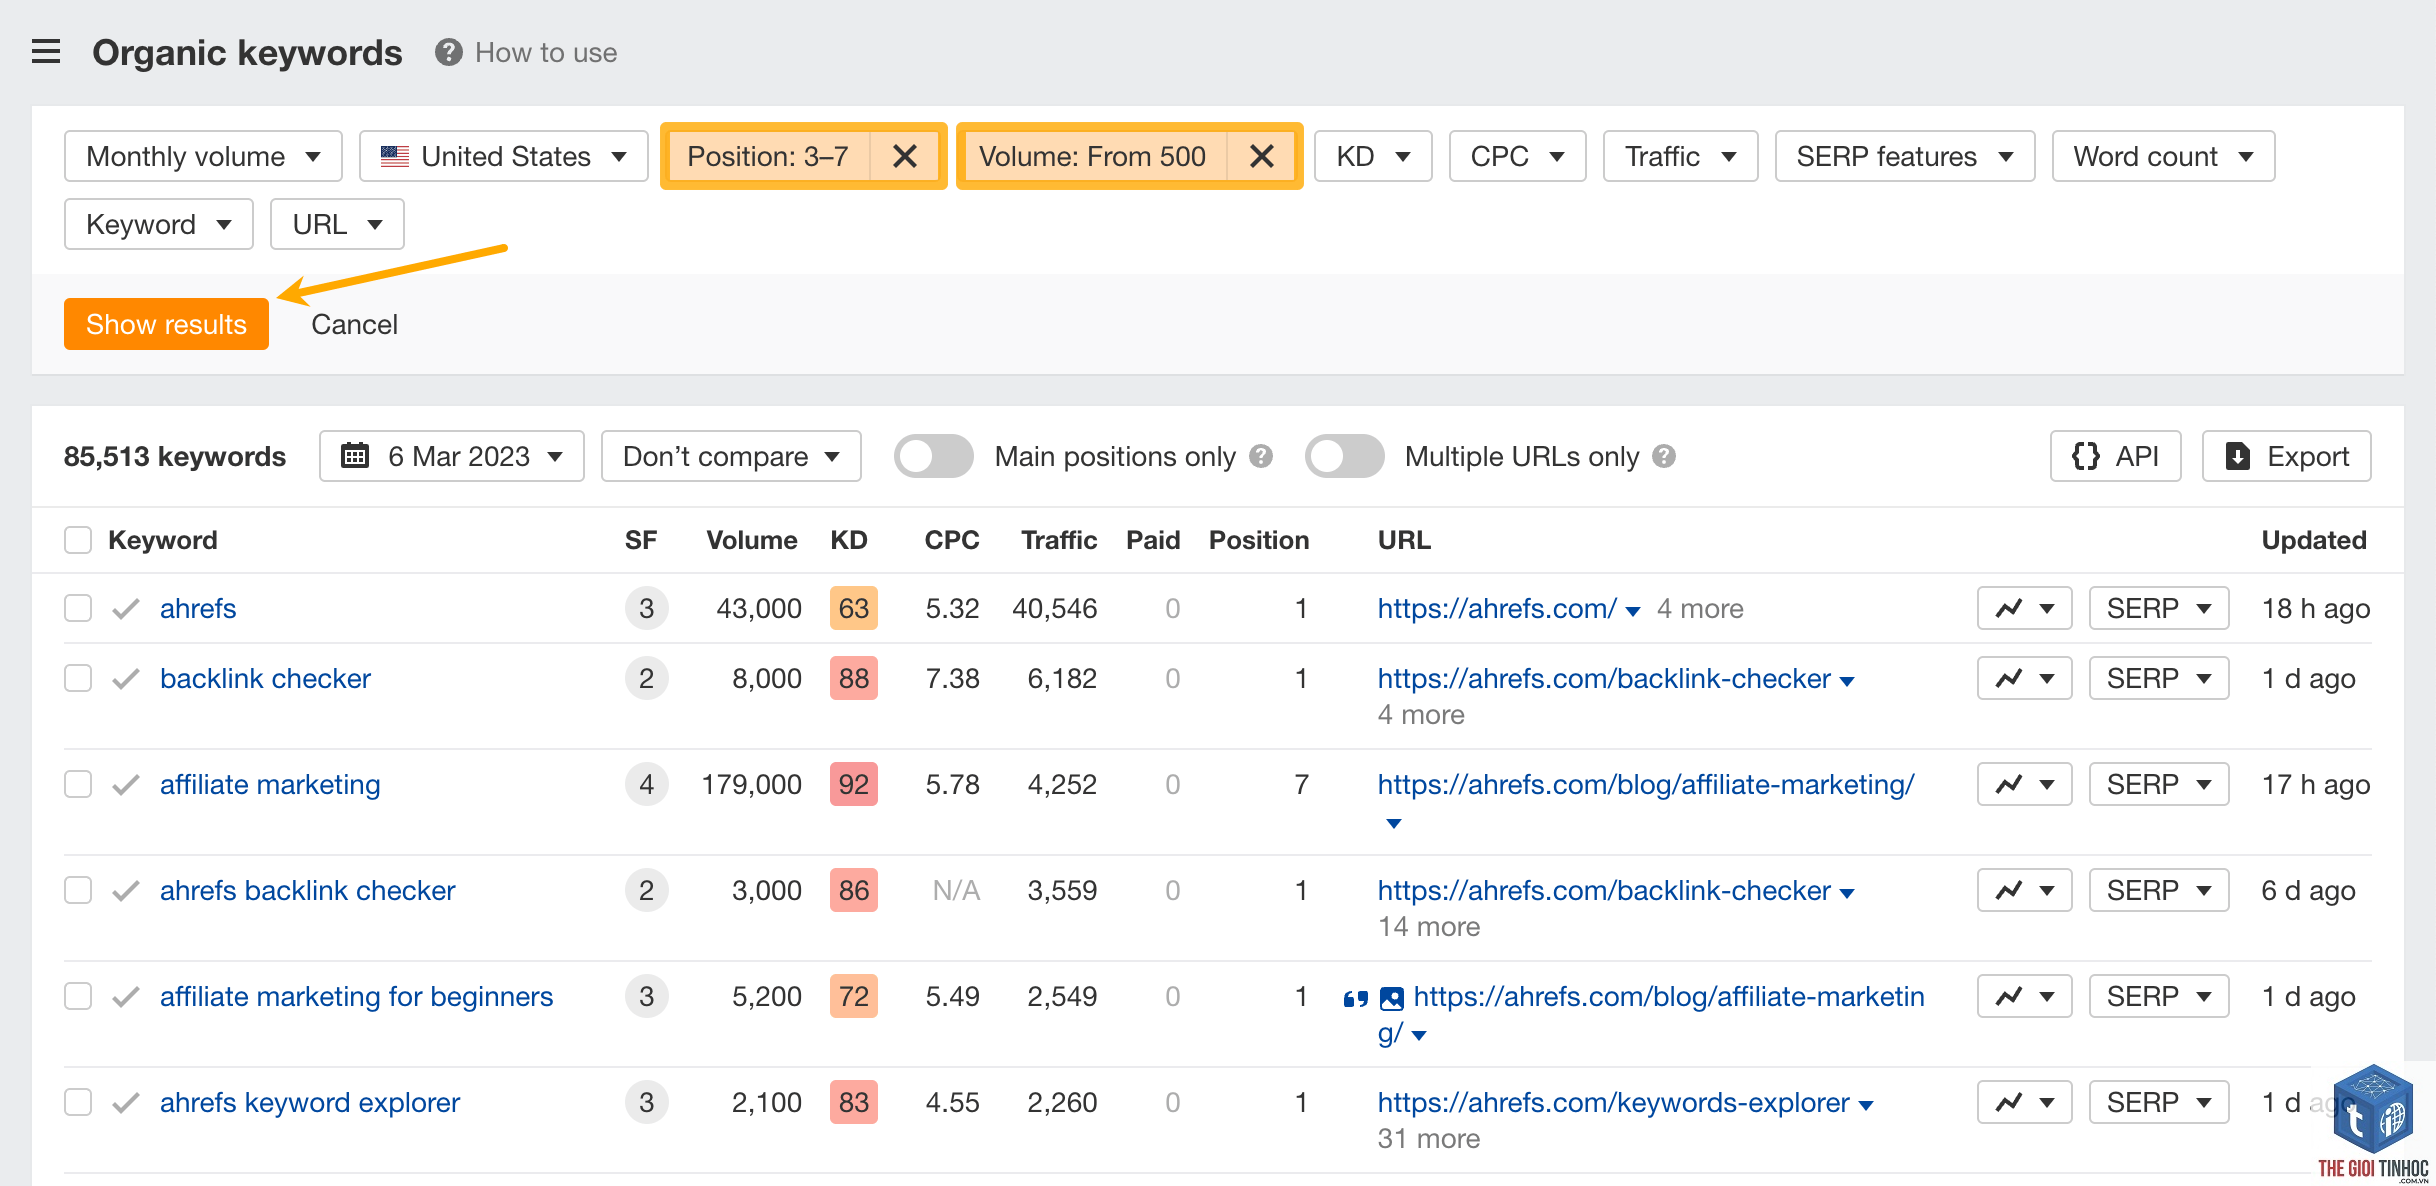Sort by Updated column header
This screenshot has width=2436, height=1186.
(x=2314, y=540)
